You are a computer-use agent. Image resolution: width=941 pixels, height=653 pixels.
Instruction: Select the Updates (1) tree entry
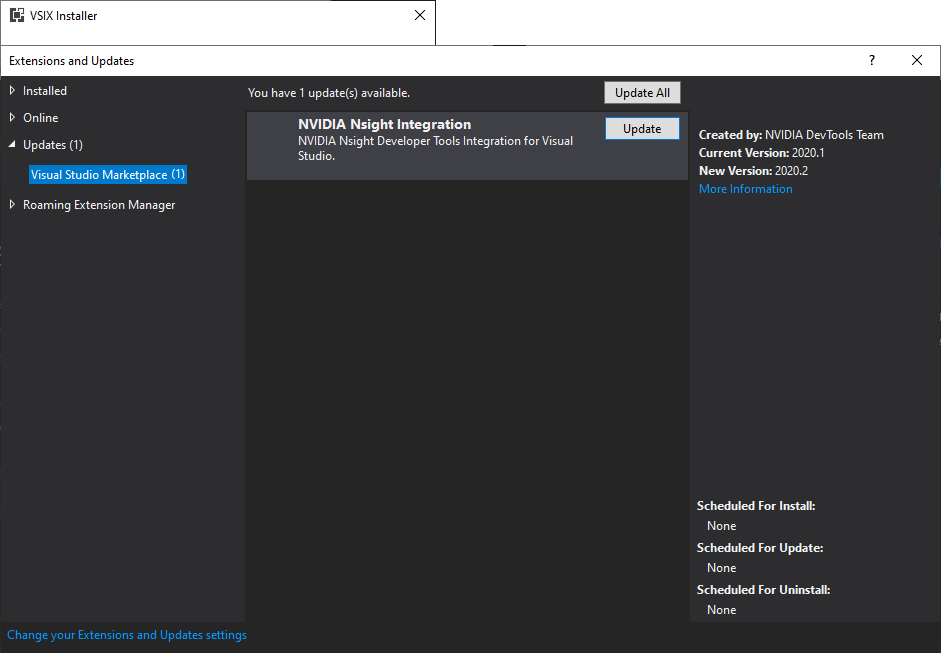55,144
